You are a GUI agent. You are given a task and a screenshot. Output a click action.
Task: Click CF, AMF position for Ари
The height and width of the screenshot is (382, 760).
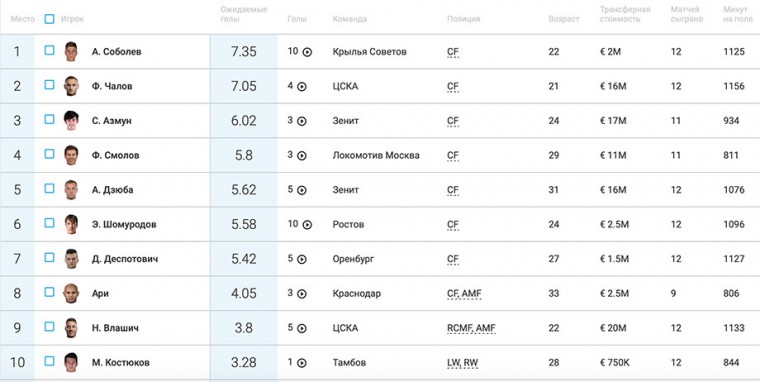tap(464, 294)
